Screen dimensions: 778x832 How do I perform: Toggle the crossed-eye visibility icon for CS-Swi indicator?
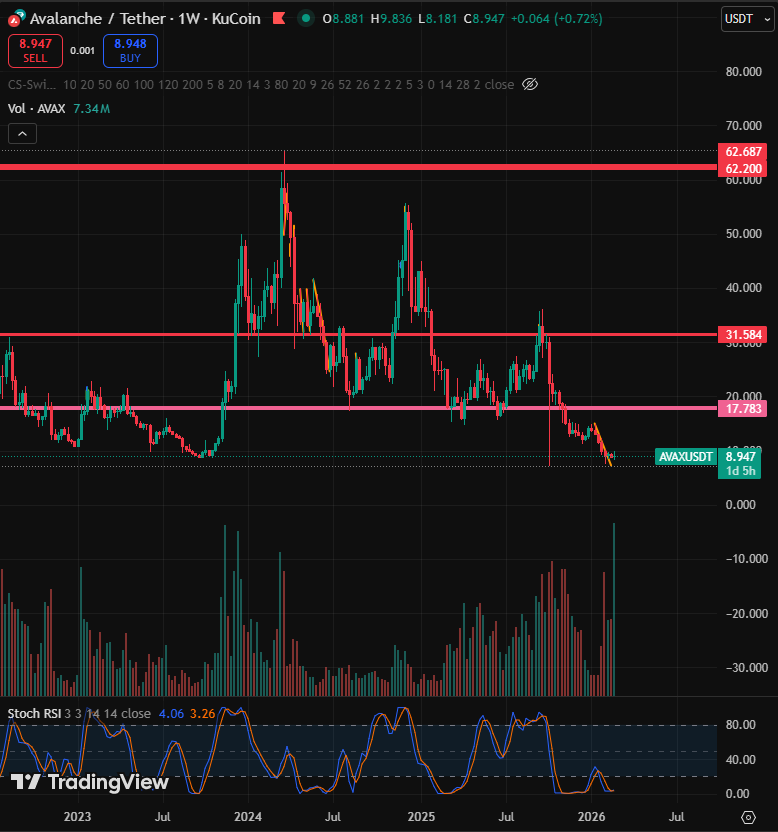pos(530,84)
